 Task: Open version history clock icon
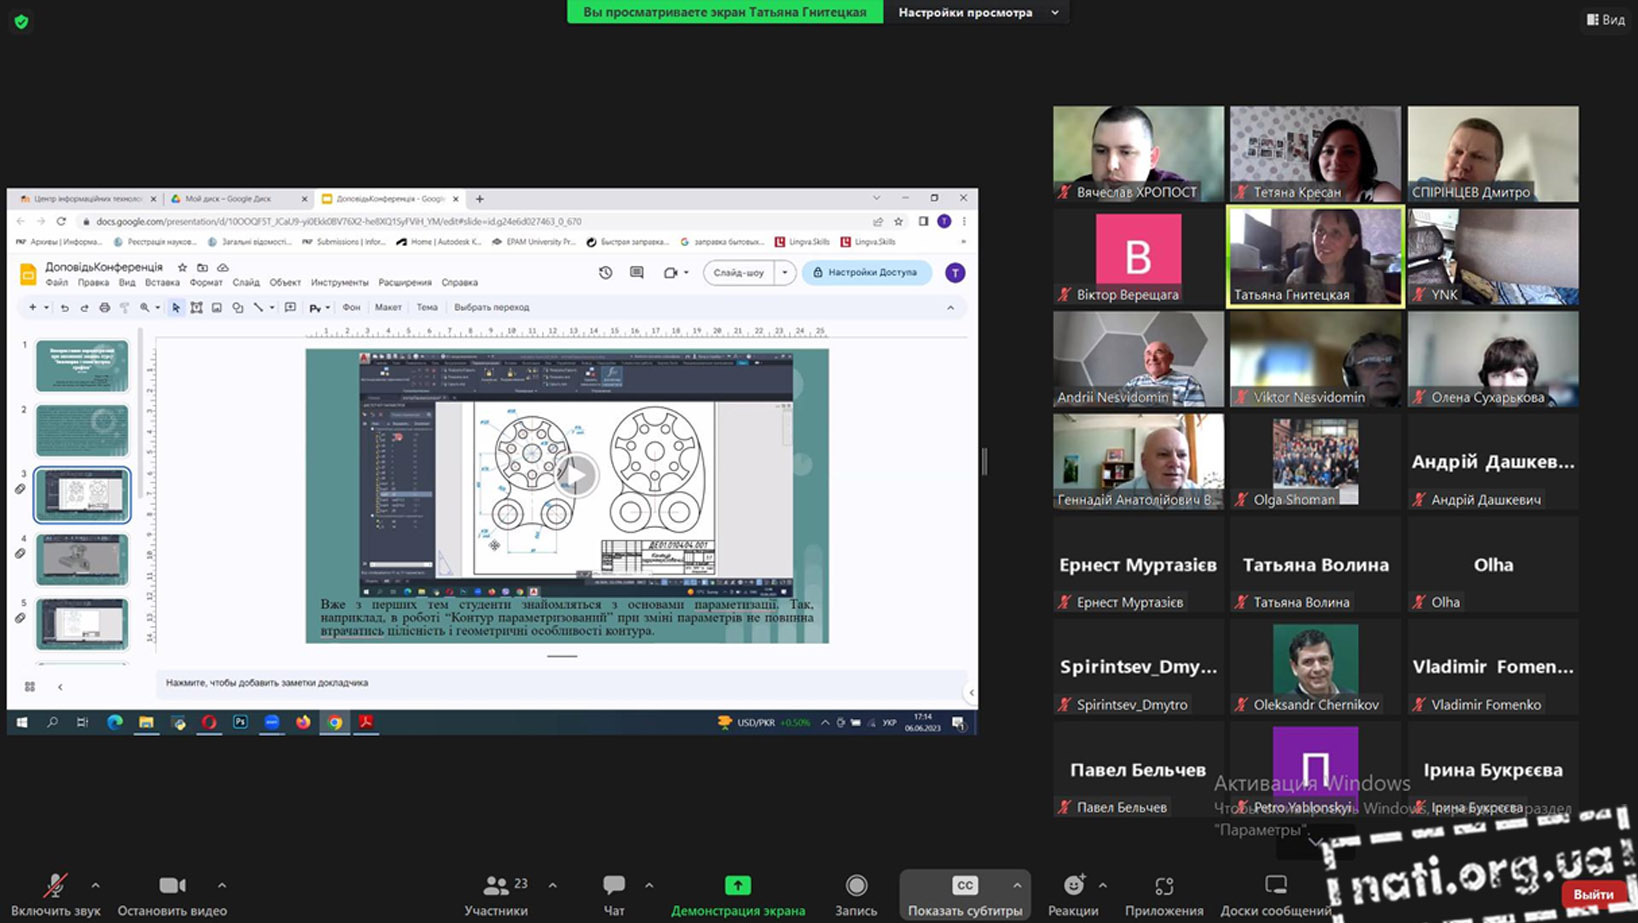[605, 272]
